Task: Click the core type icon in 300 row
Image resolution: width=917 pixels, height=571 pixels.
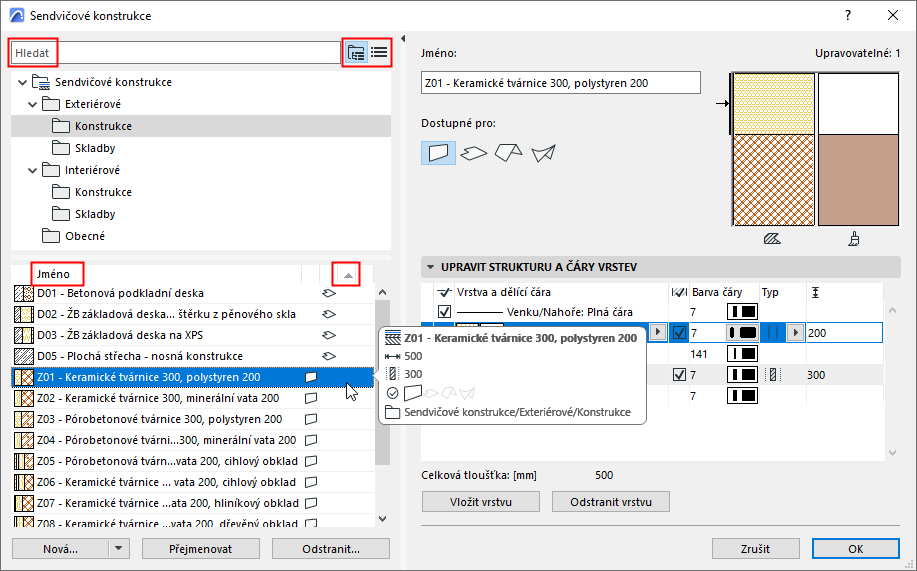Action: coord(773,375)
